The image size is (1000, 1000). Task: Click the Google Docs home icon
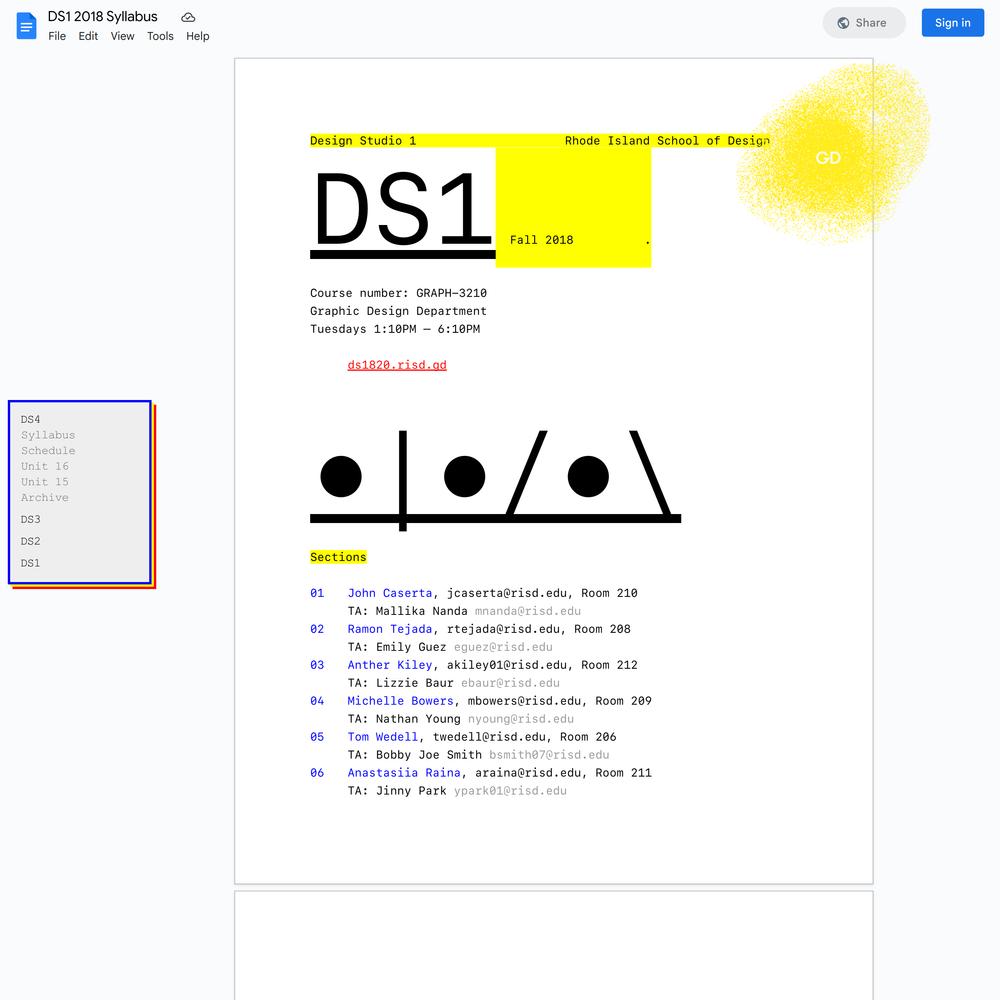(26, 26)
